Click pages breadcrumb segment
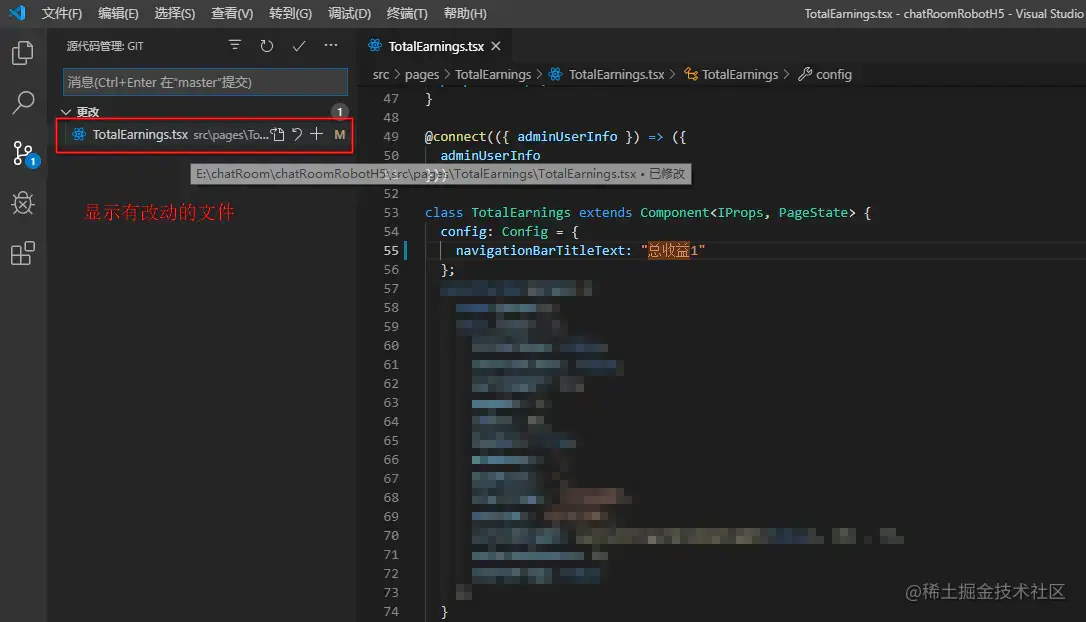Screen dimensions: 1086x622 coord(422,74)
